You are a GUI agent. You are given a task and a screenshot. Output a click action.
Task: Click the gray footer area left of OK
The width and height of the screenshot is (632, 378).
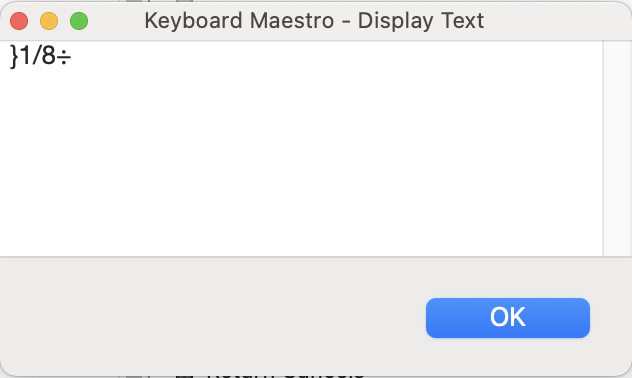click(x=210, y=318)
